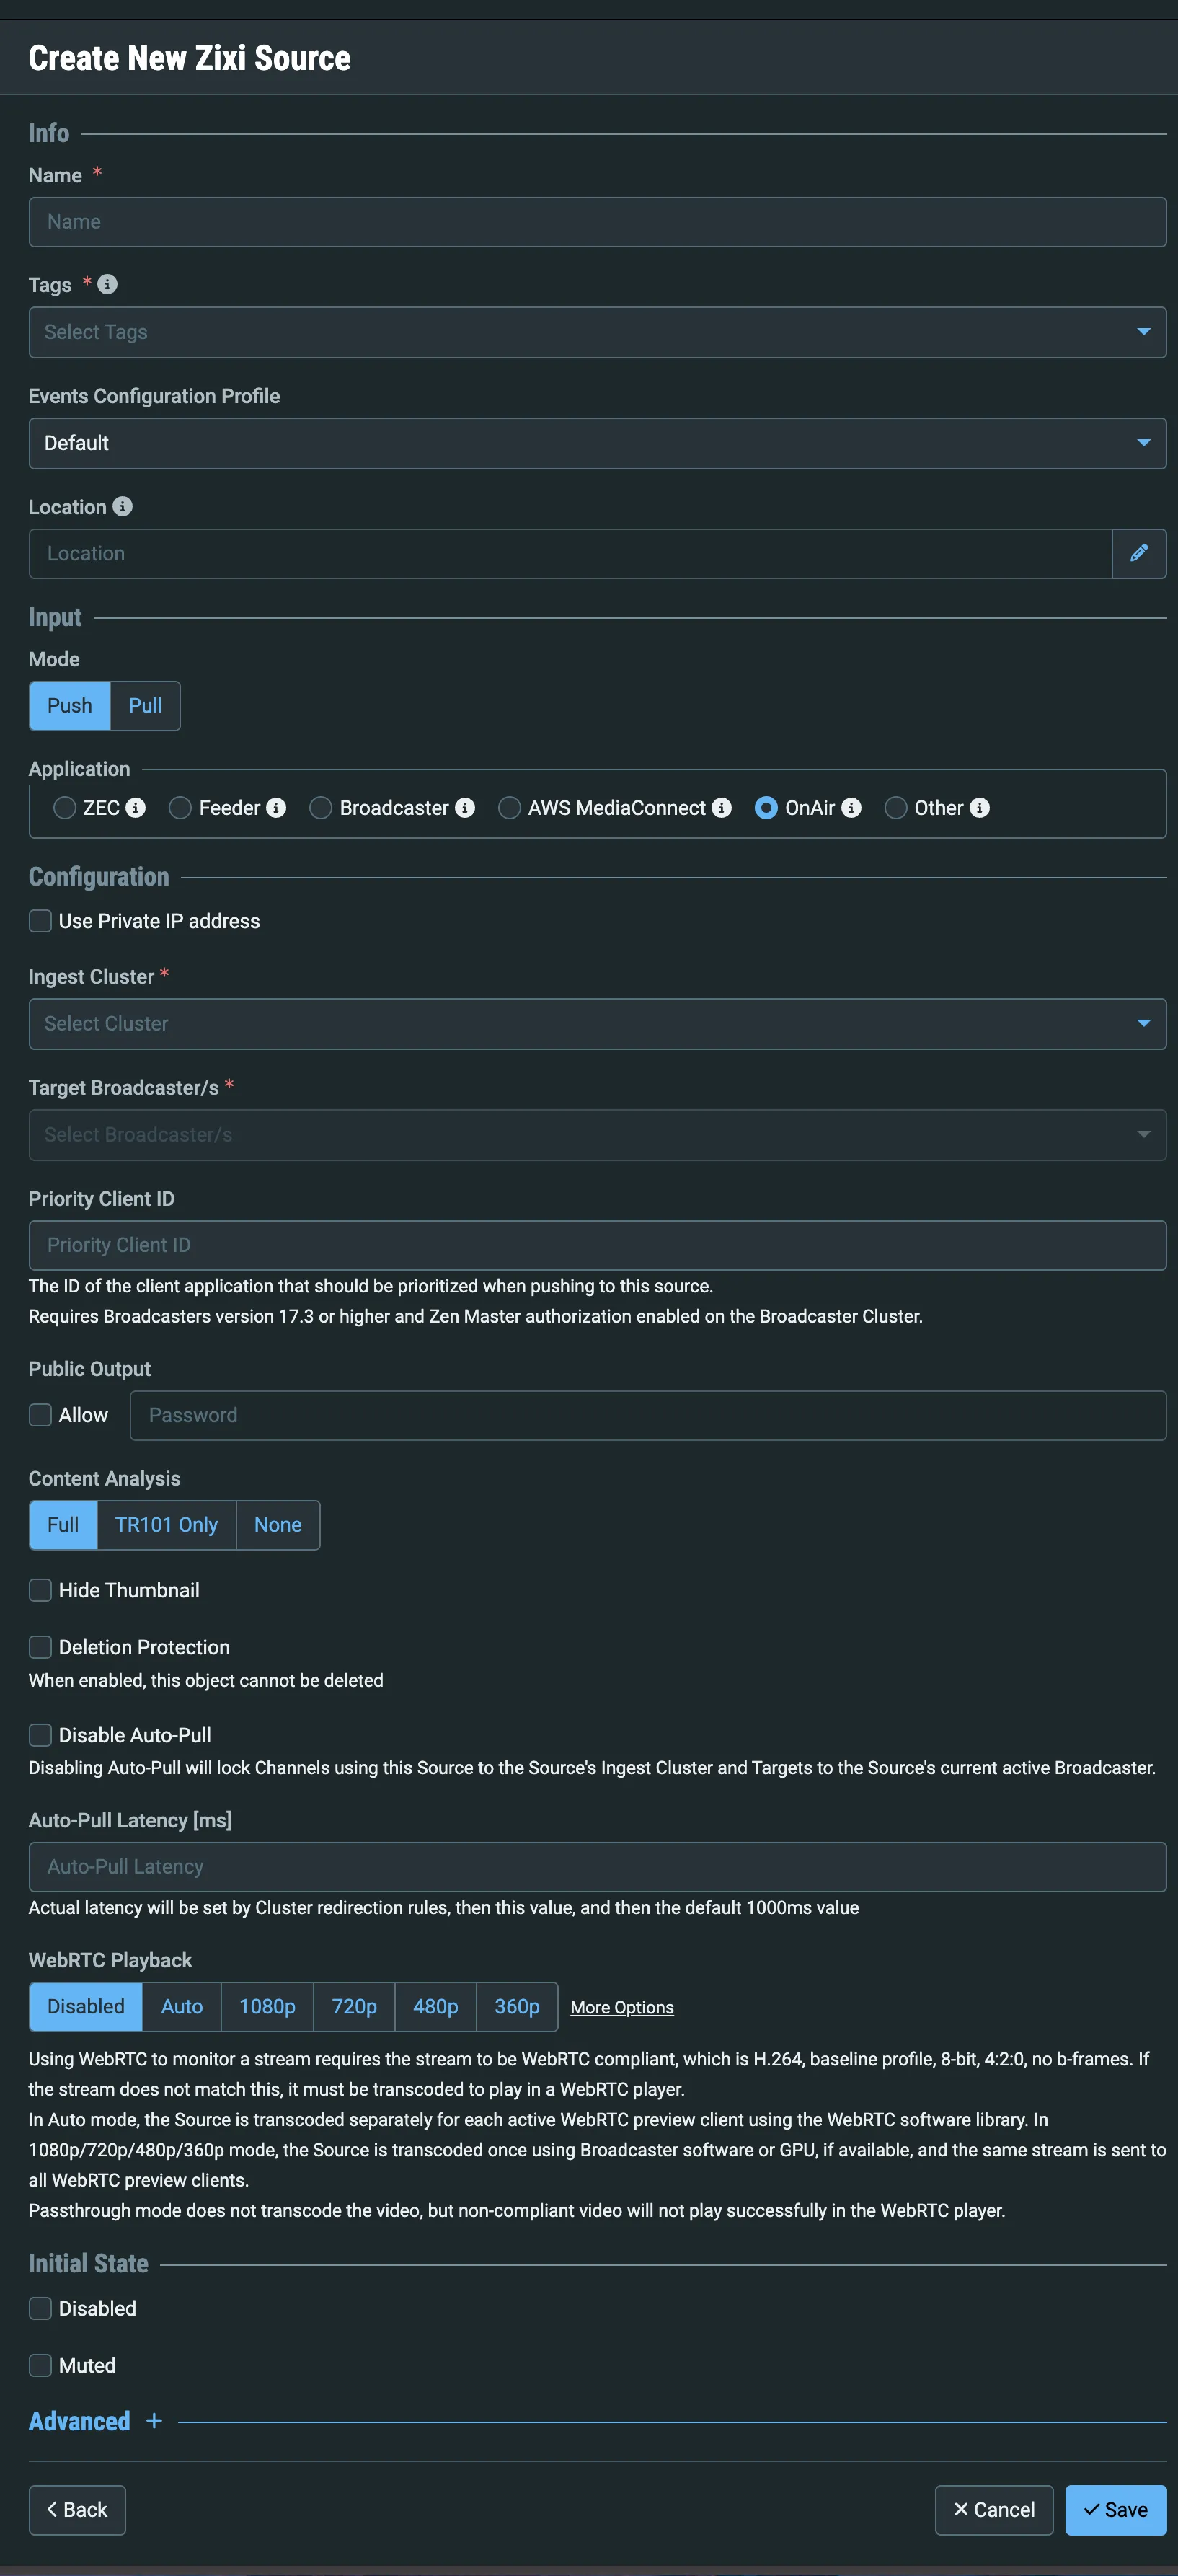Select the Broadcaster application radio button
1178x2576 pixels.
321,808
